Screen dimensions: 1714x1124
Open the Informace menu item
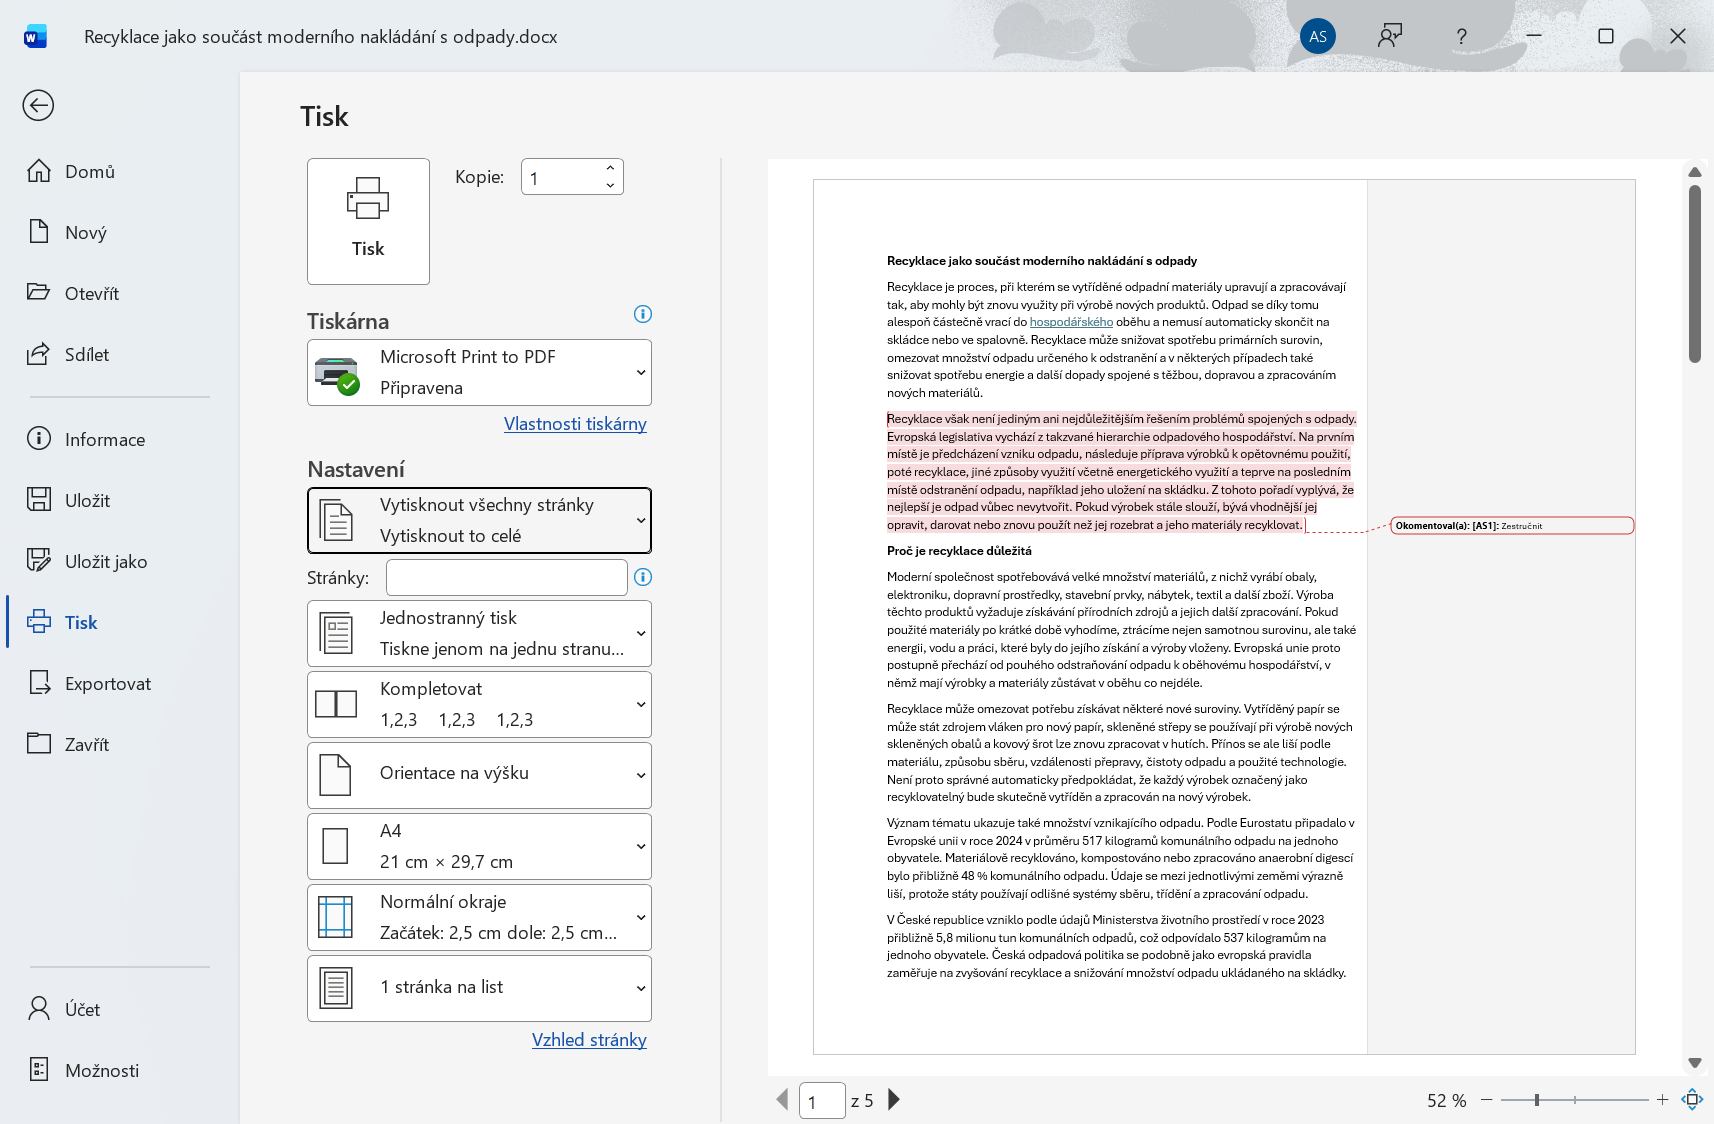click(120, 439)
